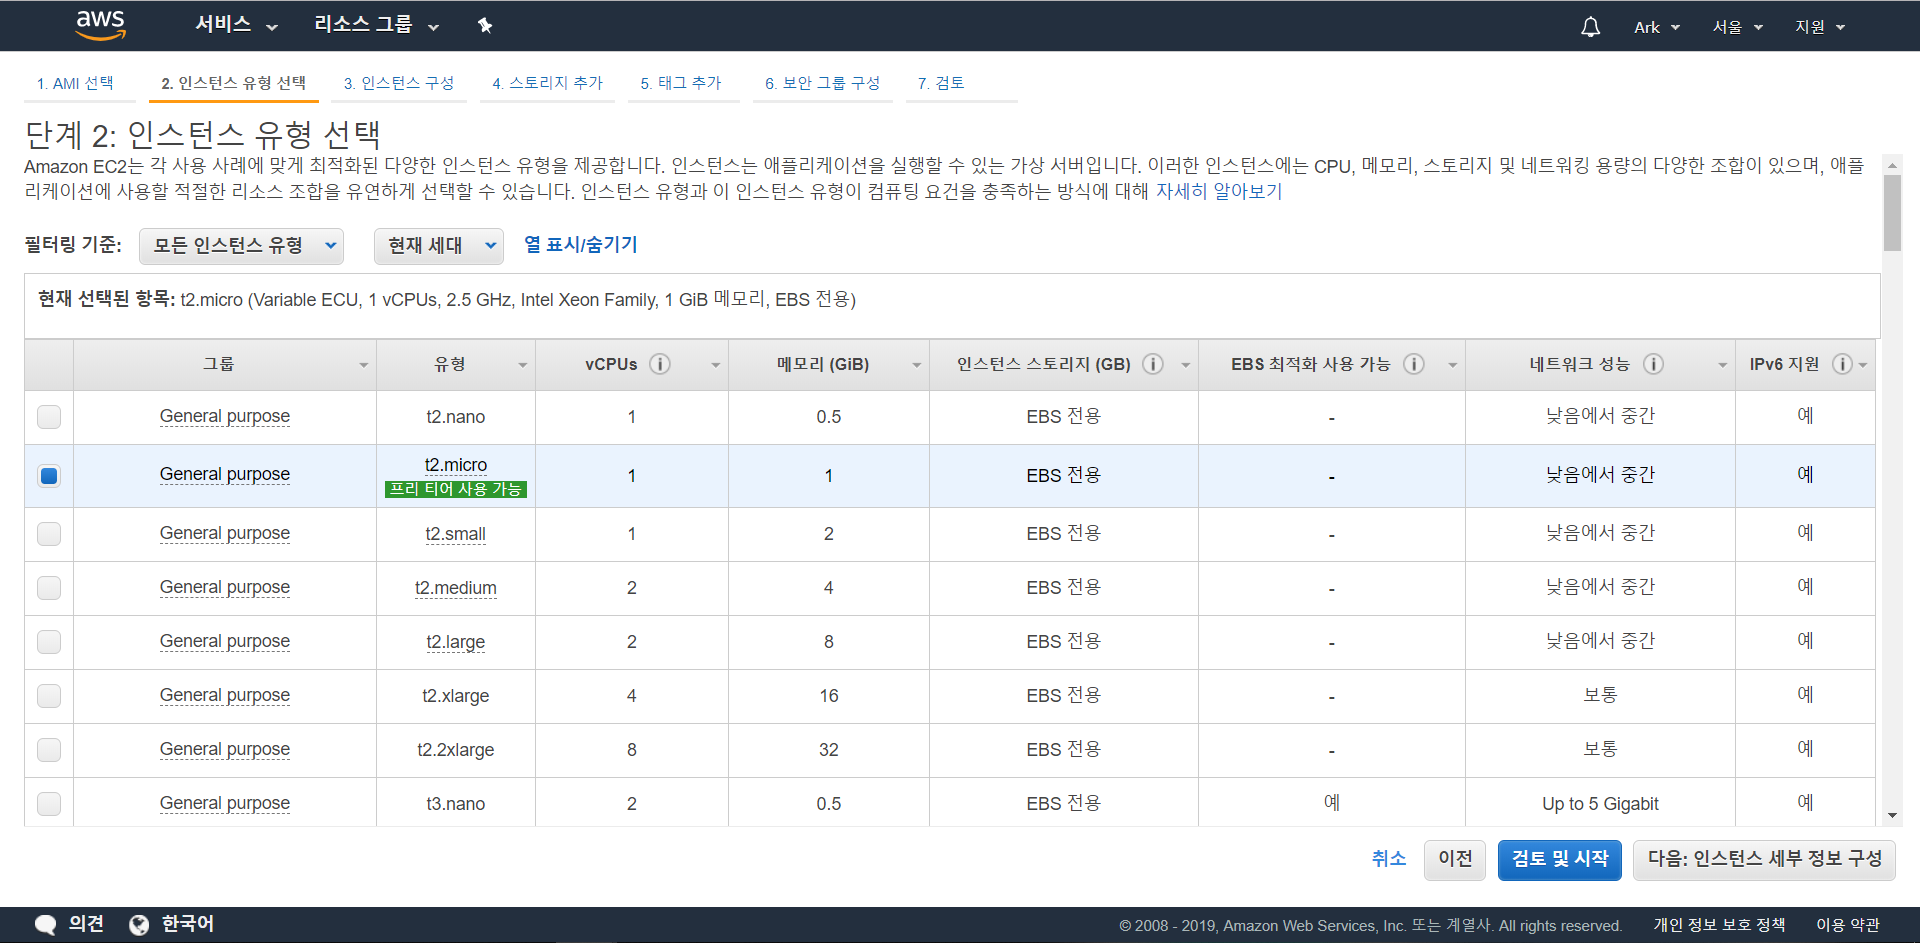Go to step 5. 태그 추가 tab
1920x943 pixels.
pyautogui.click(x=681, y=83)
